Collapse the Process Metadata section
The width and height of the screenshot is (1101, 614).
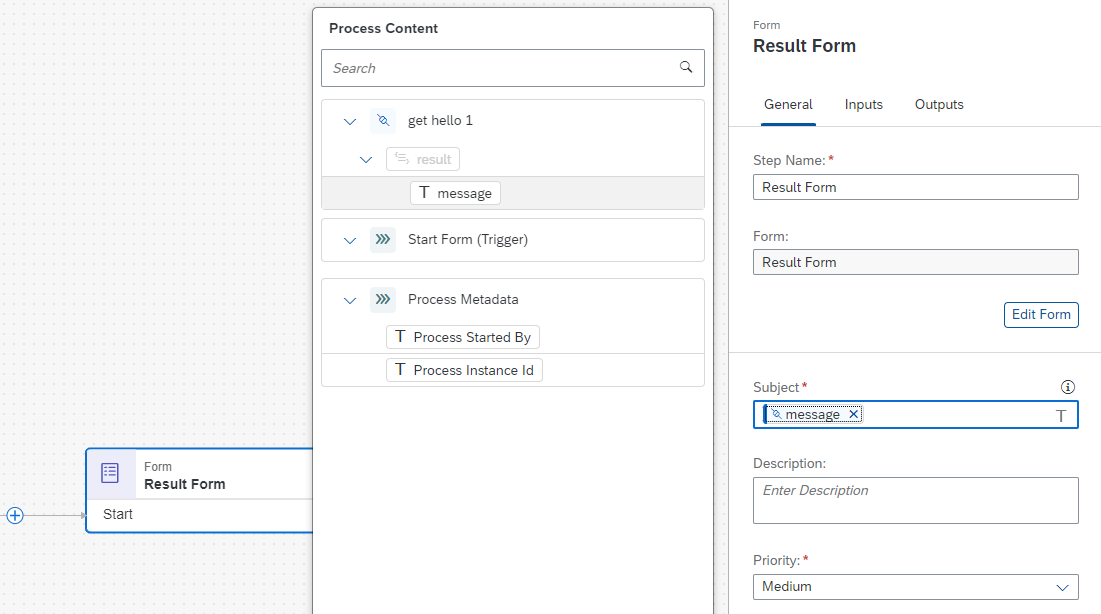pyautogui.click(x=350, y=300)
